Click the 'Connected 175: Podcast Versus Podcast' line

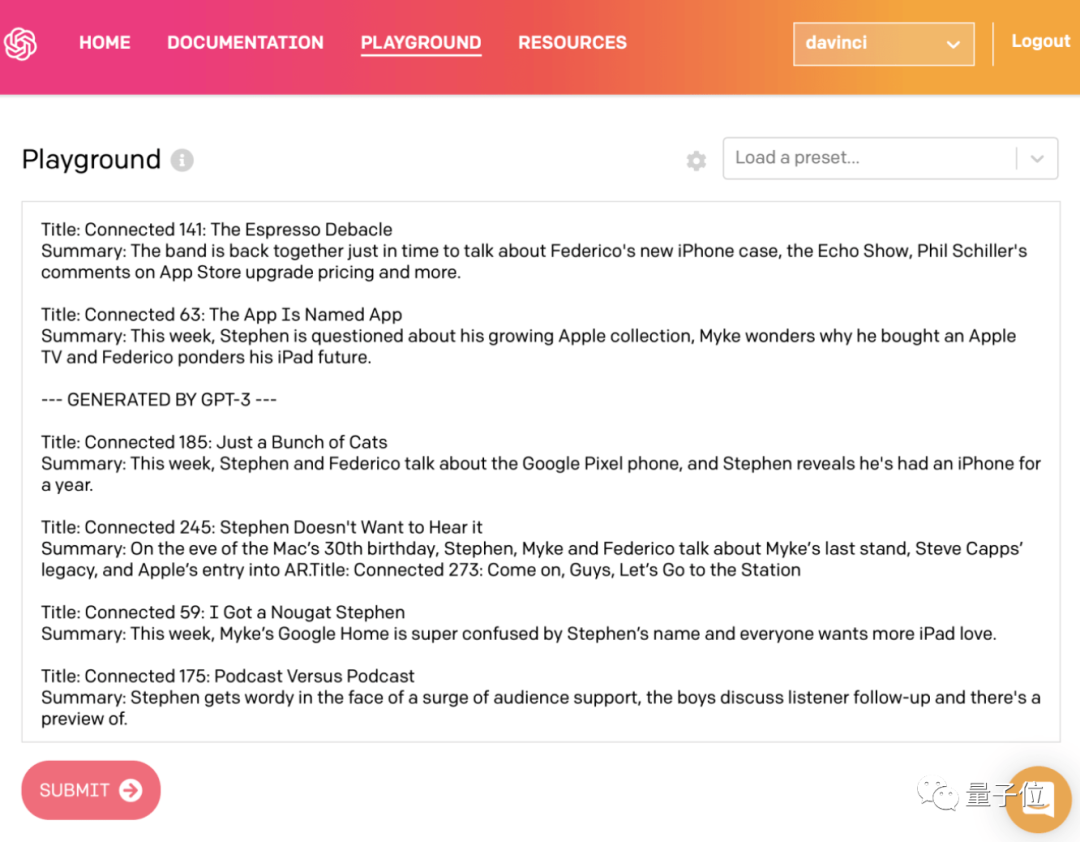point(228,676)
